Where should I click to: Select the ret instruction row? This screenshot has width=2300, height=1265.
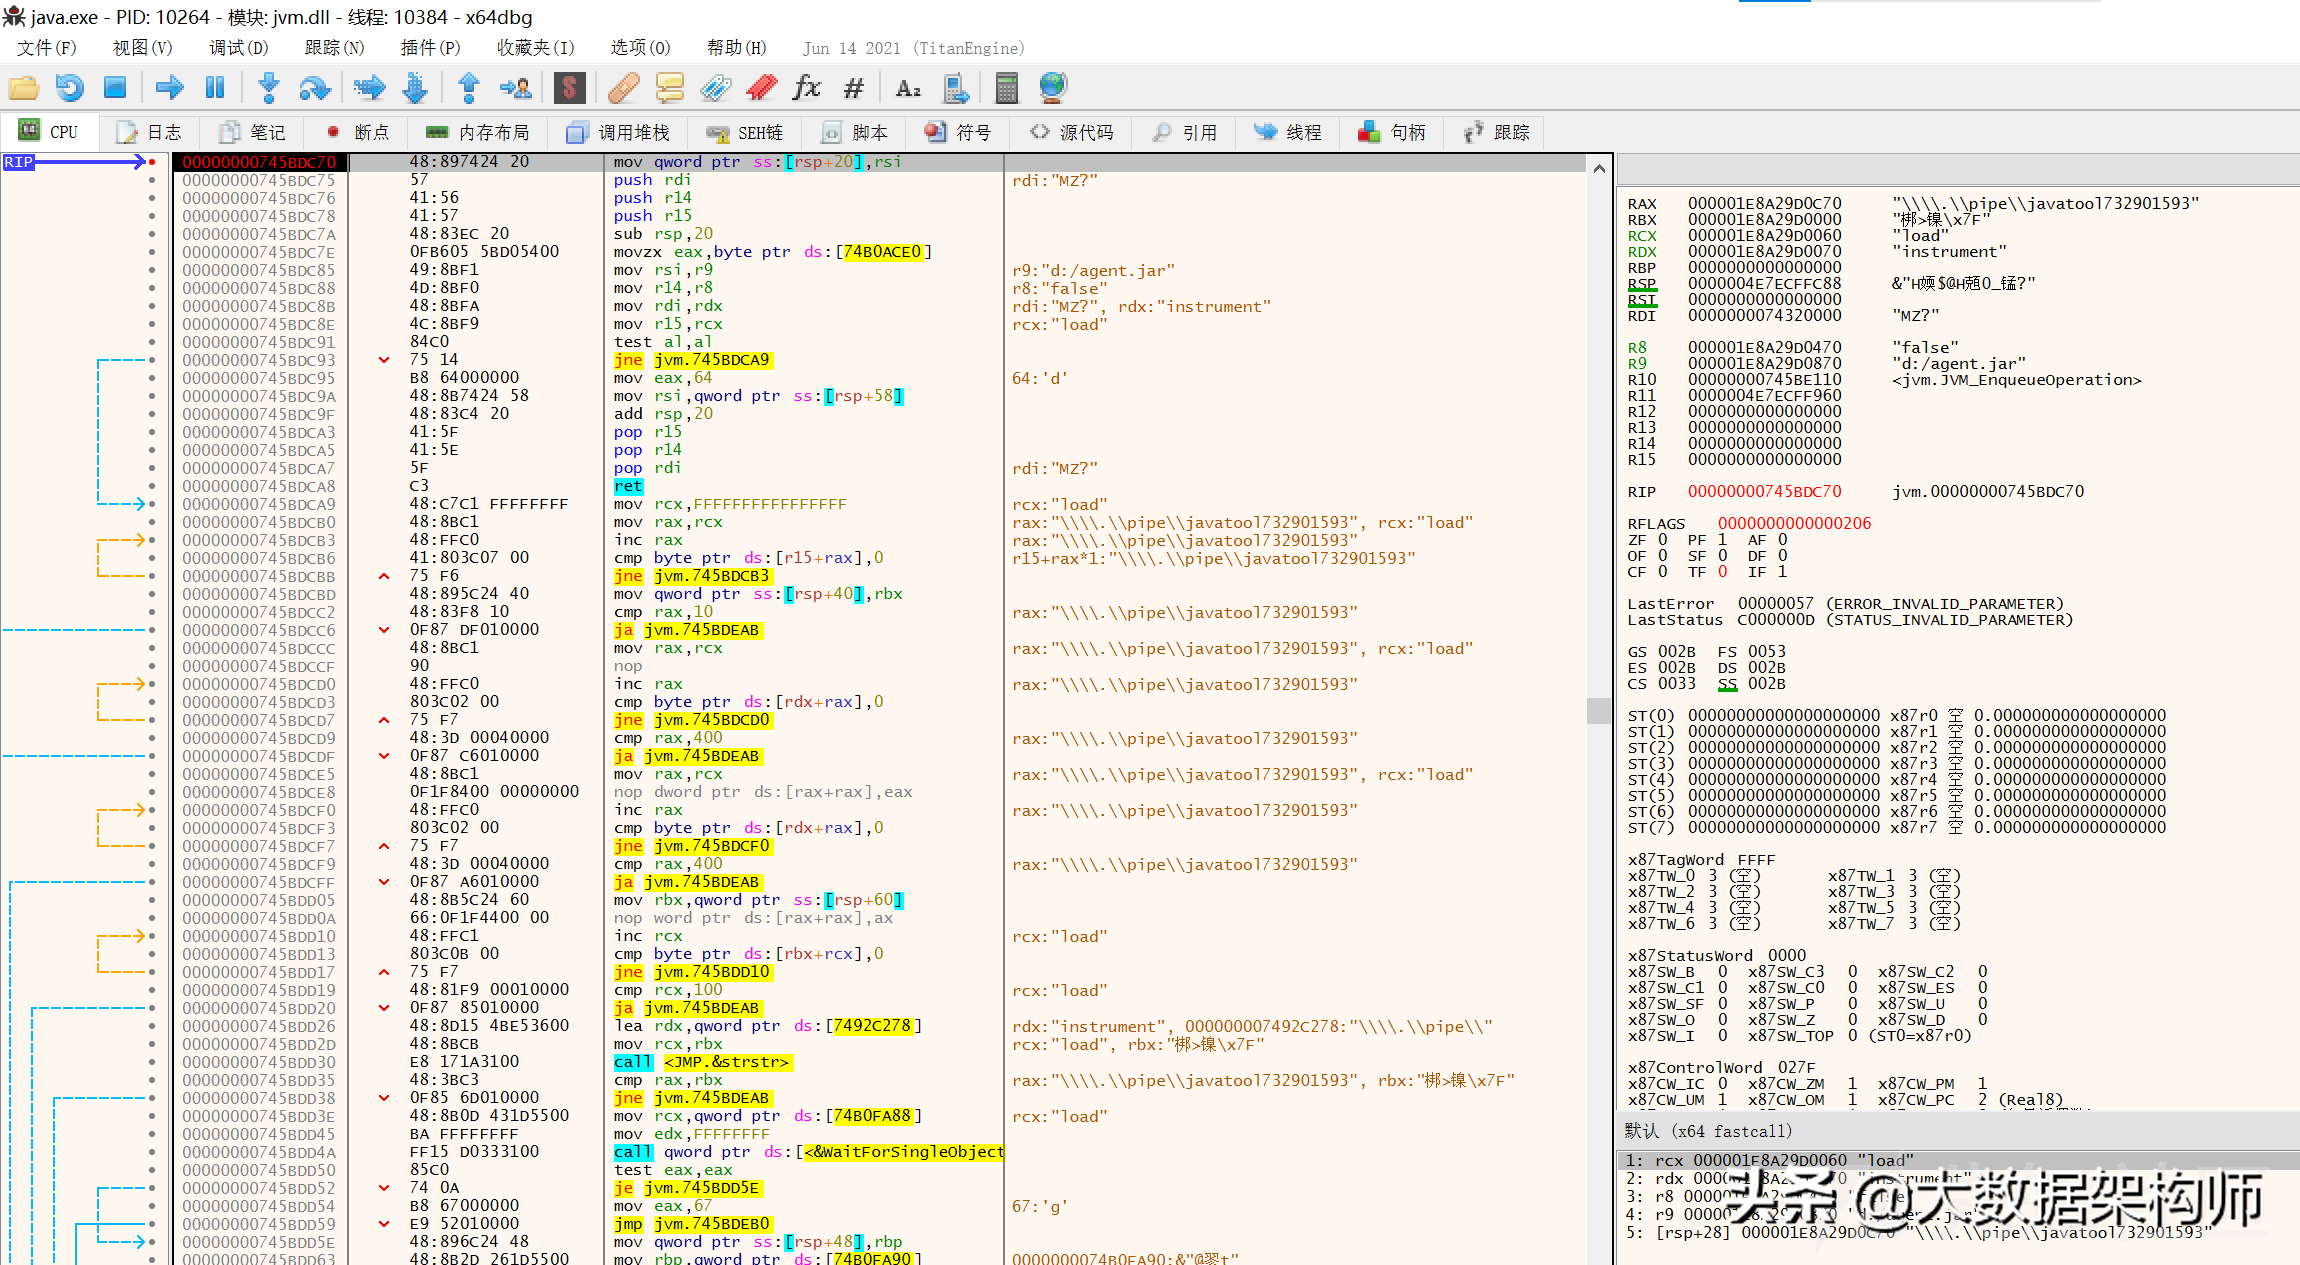(x=629, y=486)
